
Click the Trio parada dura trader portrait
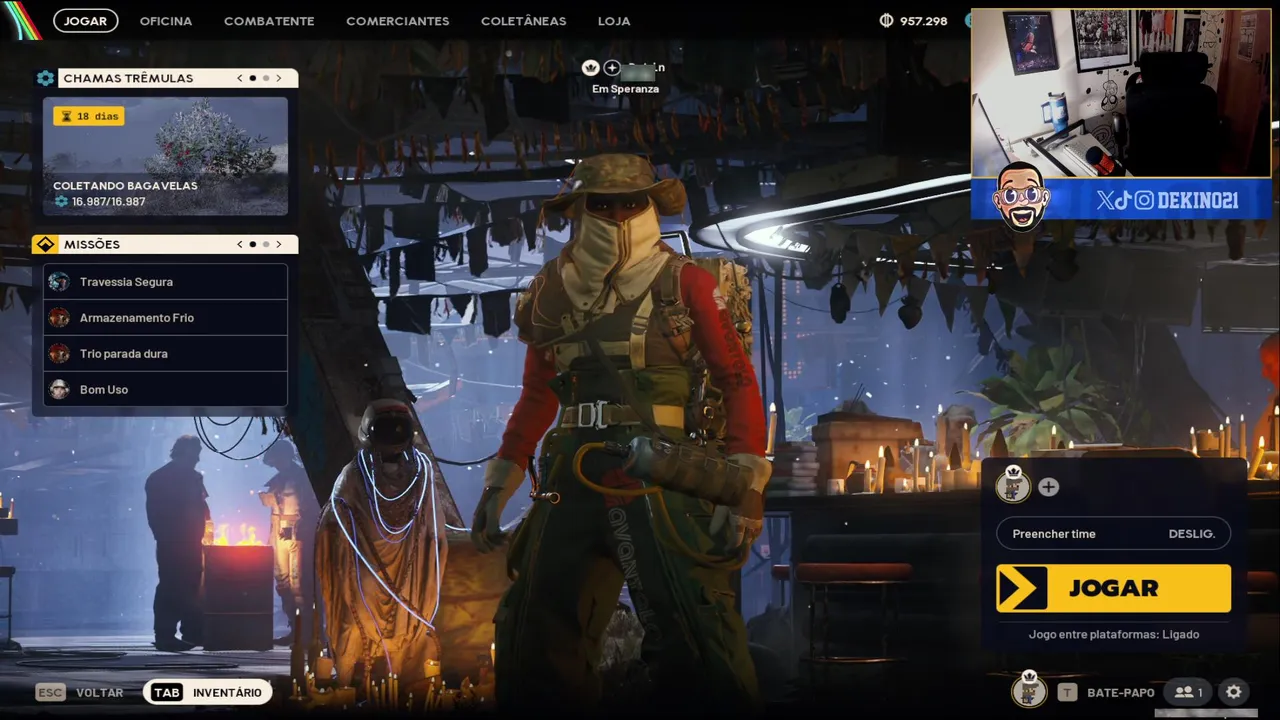point(59,354)
